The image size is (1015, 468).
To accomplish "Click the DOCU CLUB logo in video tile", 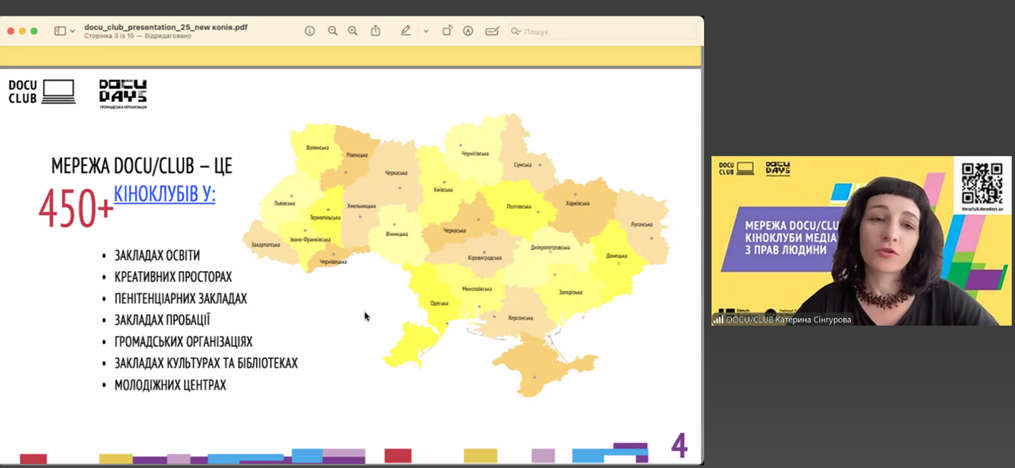I will [x=737, y=168].
